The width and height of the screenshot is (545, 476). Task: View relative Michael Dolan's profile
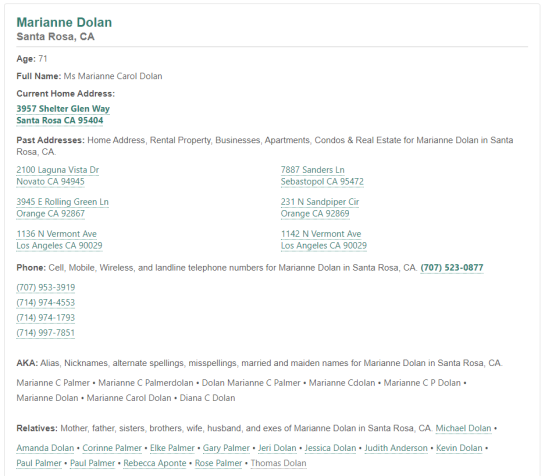(463, 428)
